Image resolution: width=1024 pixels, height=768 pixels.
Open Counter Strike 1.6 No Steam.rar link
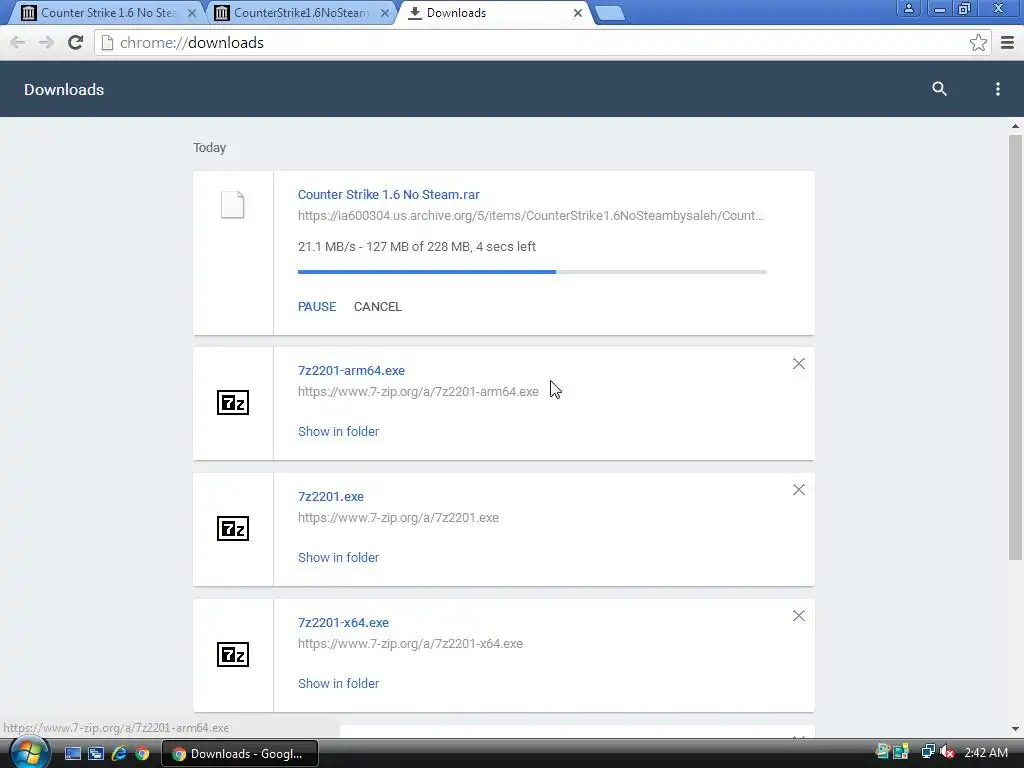point(389,195)
